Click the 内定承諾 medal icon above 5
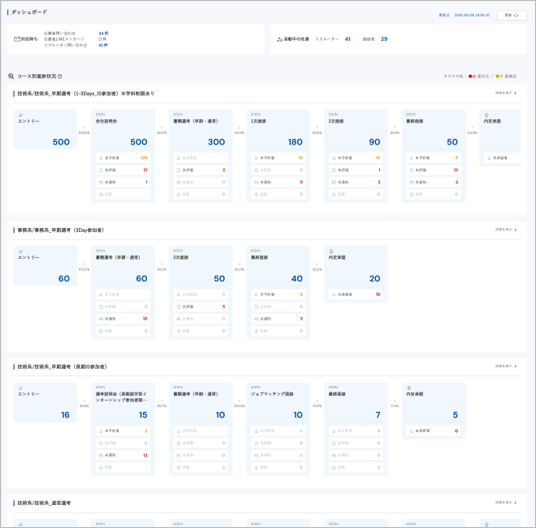The image size is (536, 528). pyautogui.click(x=408, y=388)
